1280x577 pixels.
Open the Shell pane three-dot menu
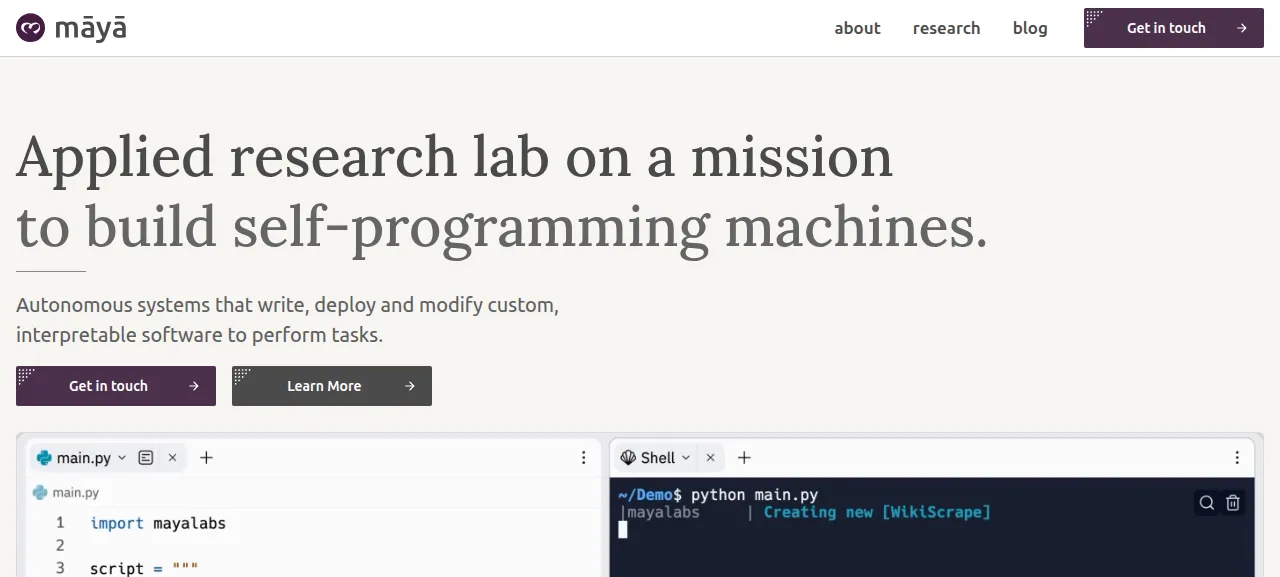(1238, 458)
